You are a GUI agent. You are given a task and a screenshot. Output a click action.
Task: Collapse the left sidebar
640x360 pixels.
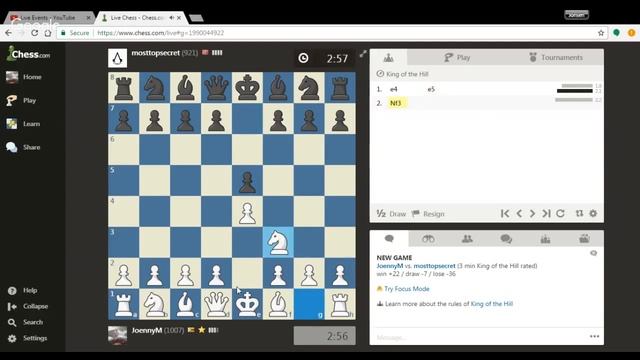[x=28, y=306]
